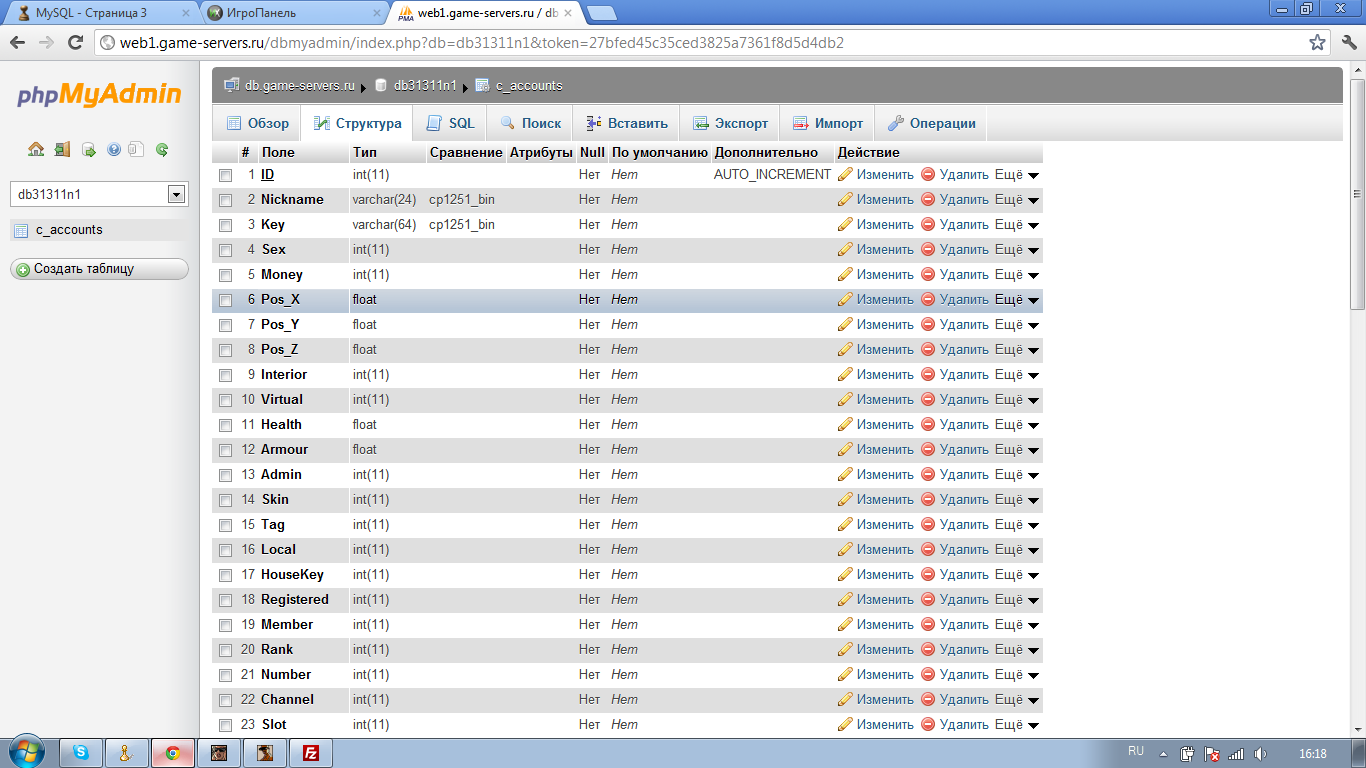Open the query window icon in sidebar
Image resolution: width=1366 pixels, height=768 pixels.
[x=88, y=150]
